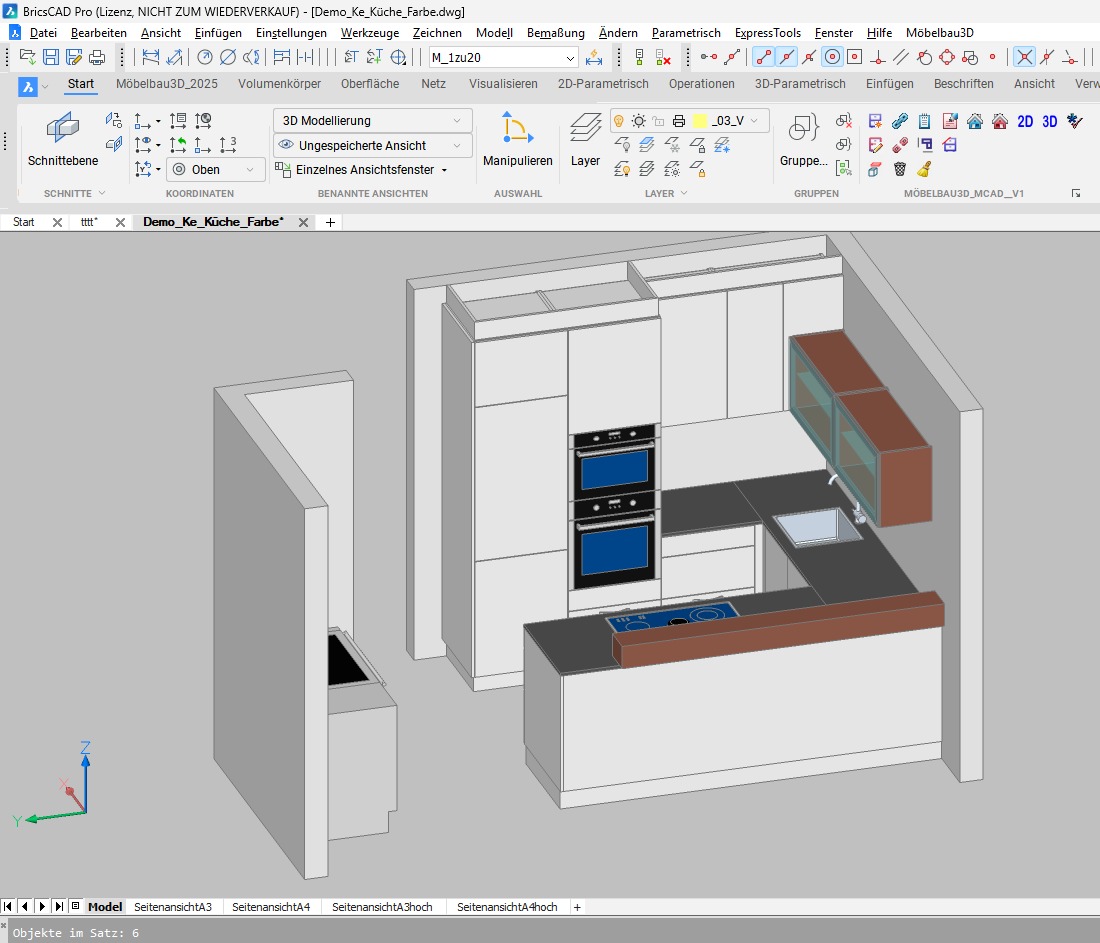Viewport: 1100px width, 943px height.
Task: Click the broom cleanup icon
Action: click(924, 169)
